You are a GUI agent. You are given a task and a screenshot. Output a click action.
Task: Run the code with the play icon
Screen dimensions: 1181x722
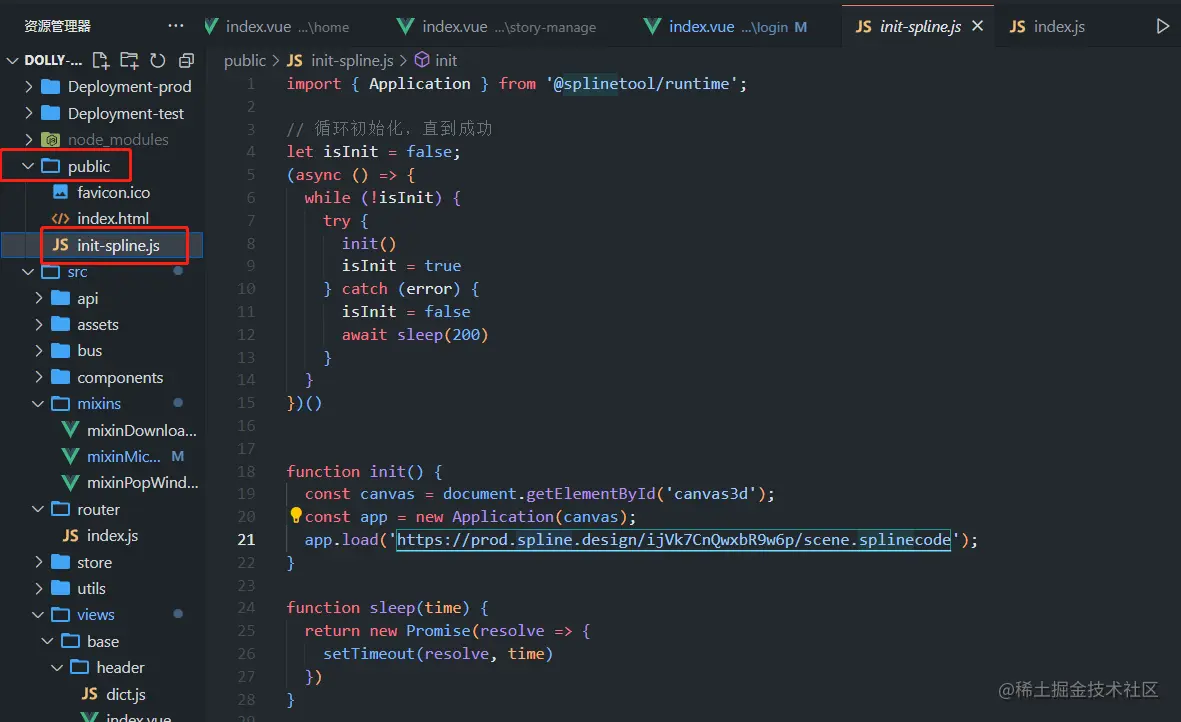1162,26
